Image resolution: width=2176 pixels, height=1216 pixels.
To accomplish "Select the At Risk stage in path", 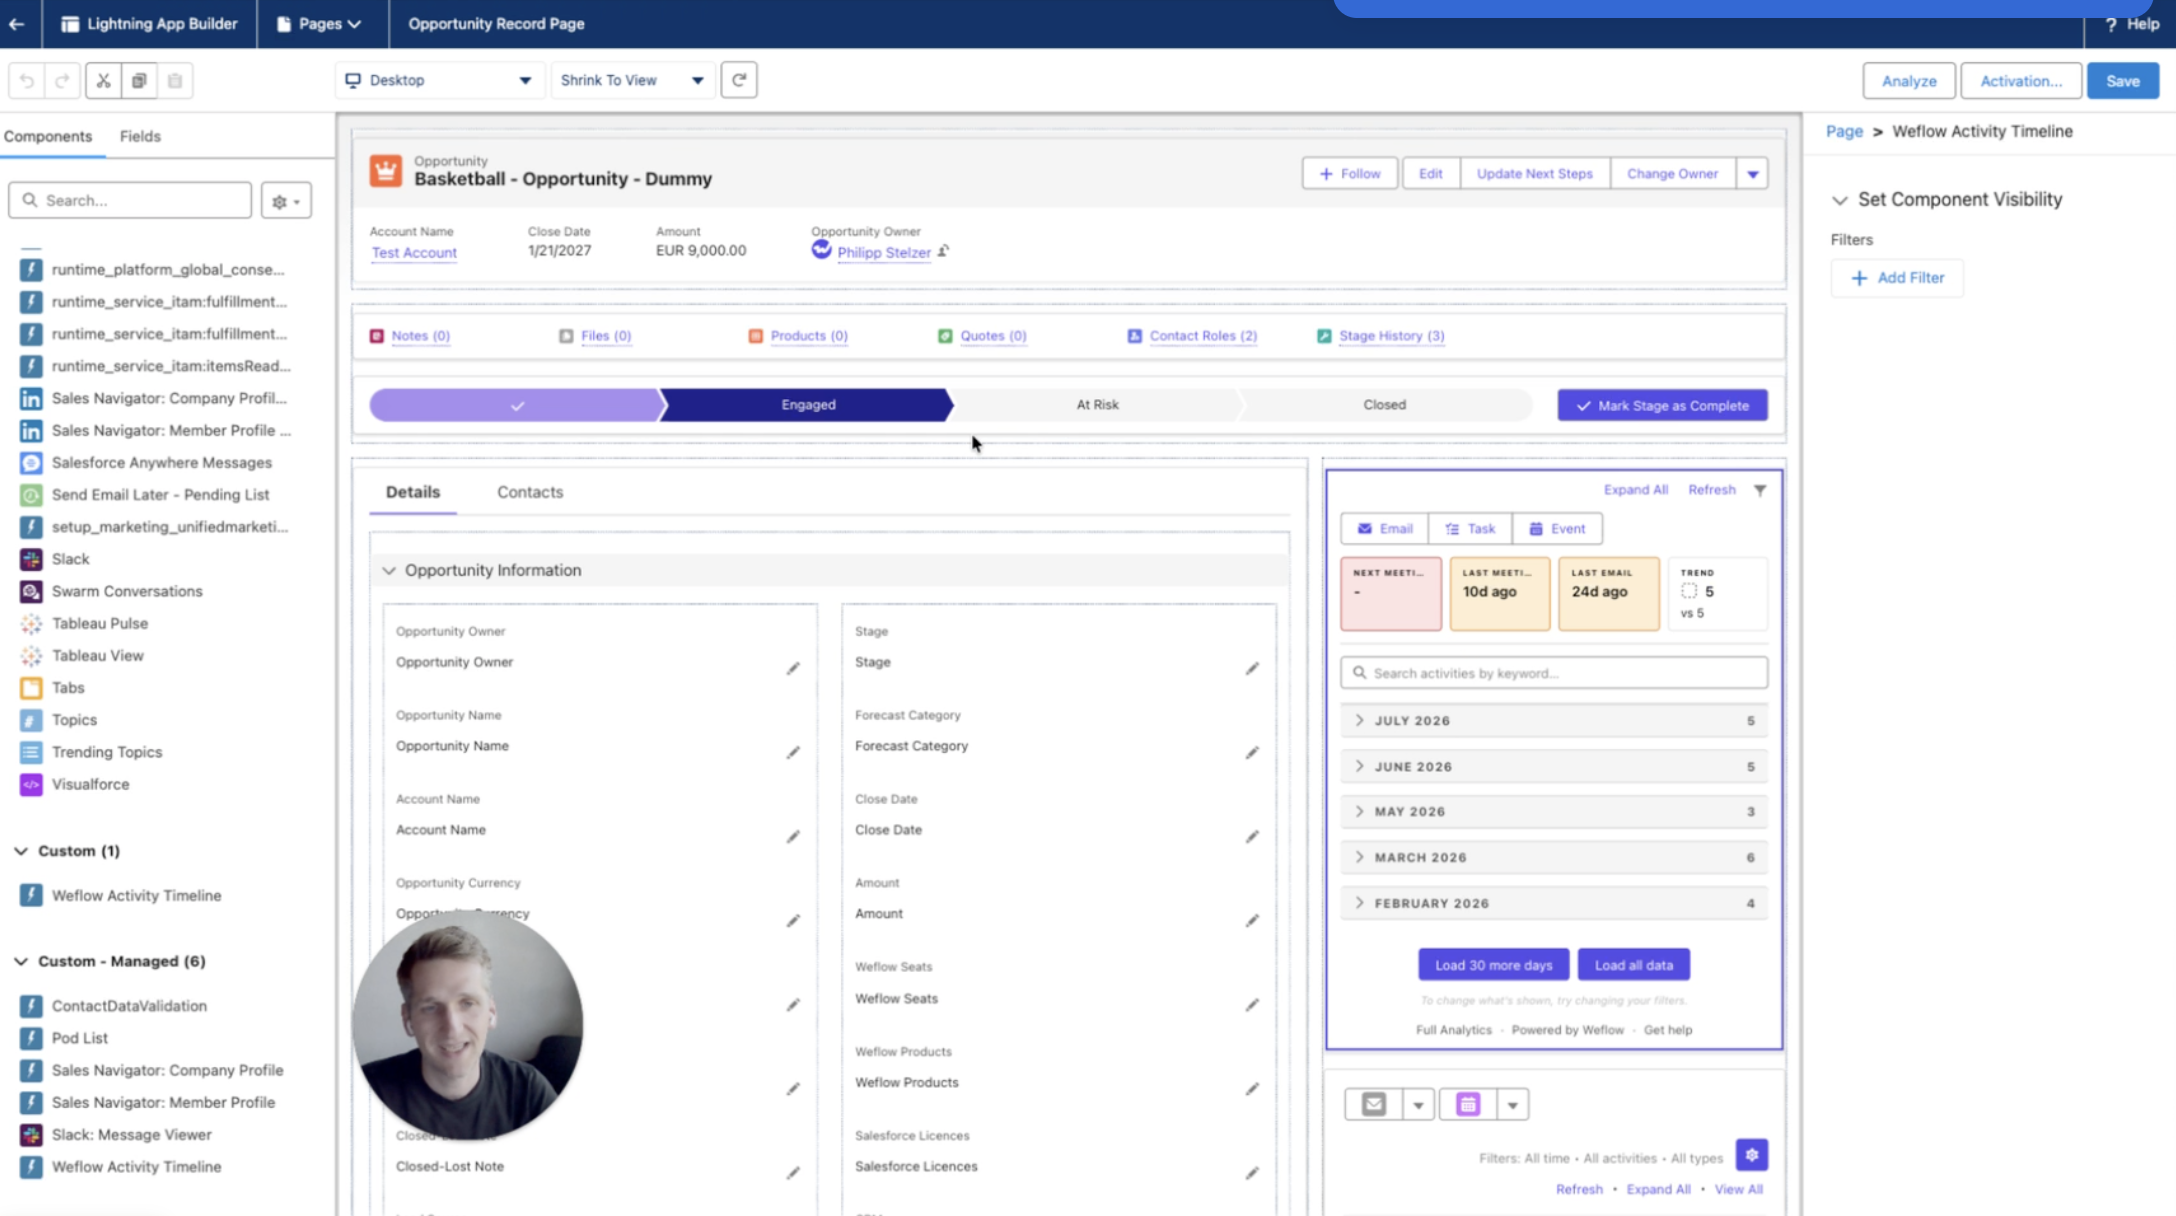I will [1097, 405].
